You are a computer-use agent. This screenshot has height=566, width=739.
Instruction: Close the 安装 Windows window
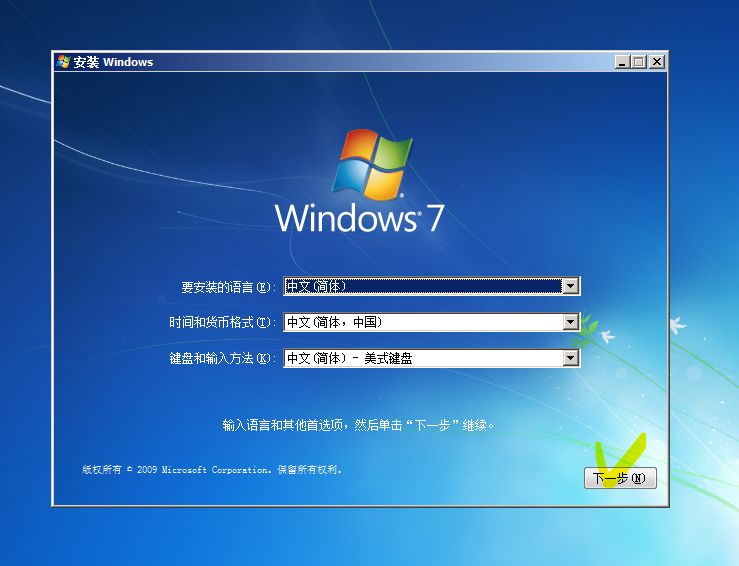[657, 62]
